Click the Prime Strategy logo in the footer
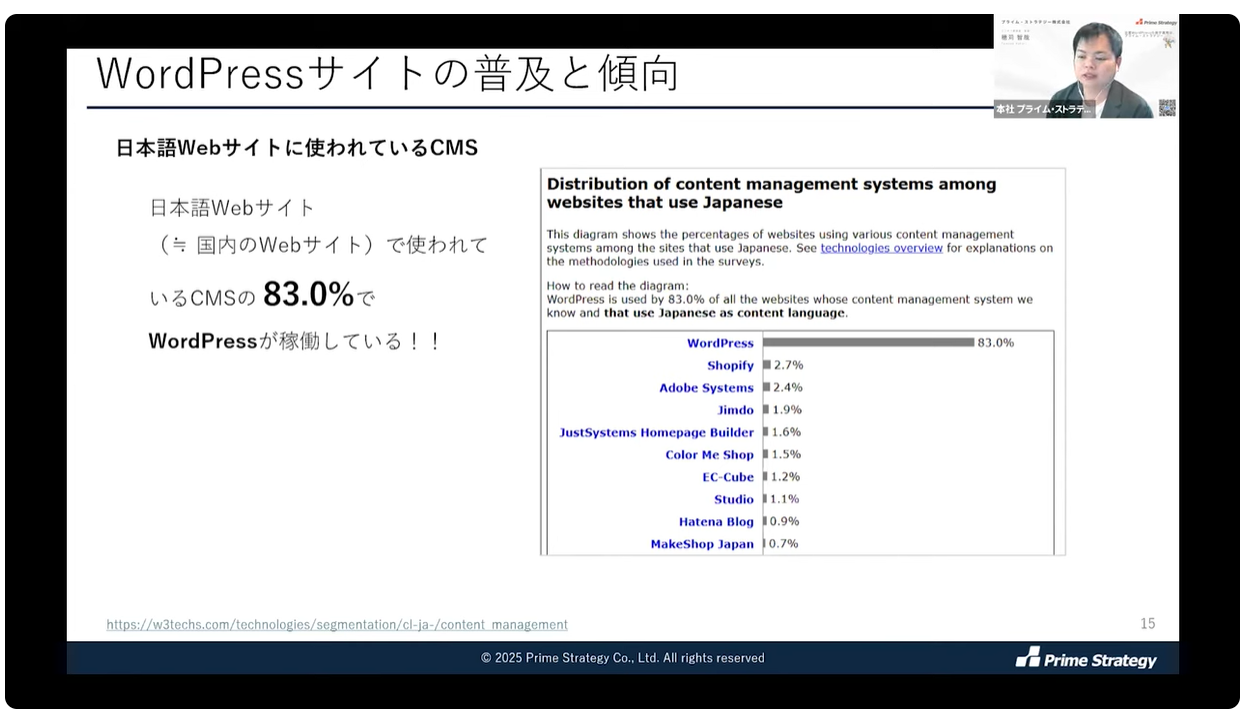The width and height of the screenshot is (1243, 716). 1086,658
